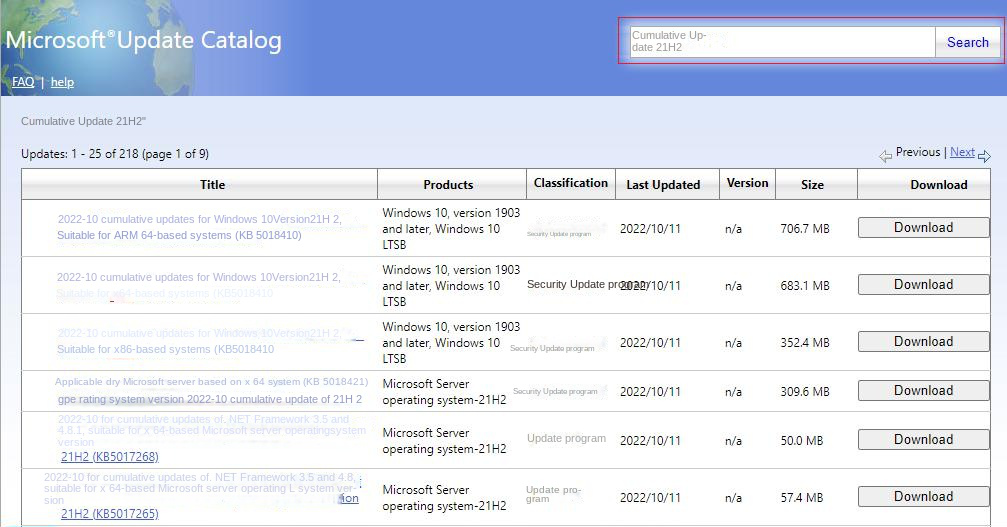Go to the Next results page link
This screenshot has height=527, width=1007.
(962, 152)
